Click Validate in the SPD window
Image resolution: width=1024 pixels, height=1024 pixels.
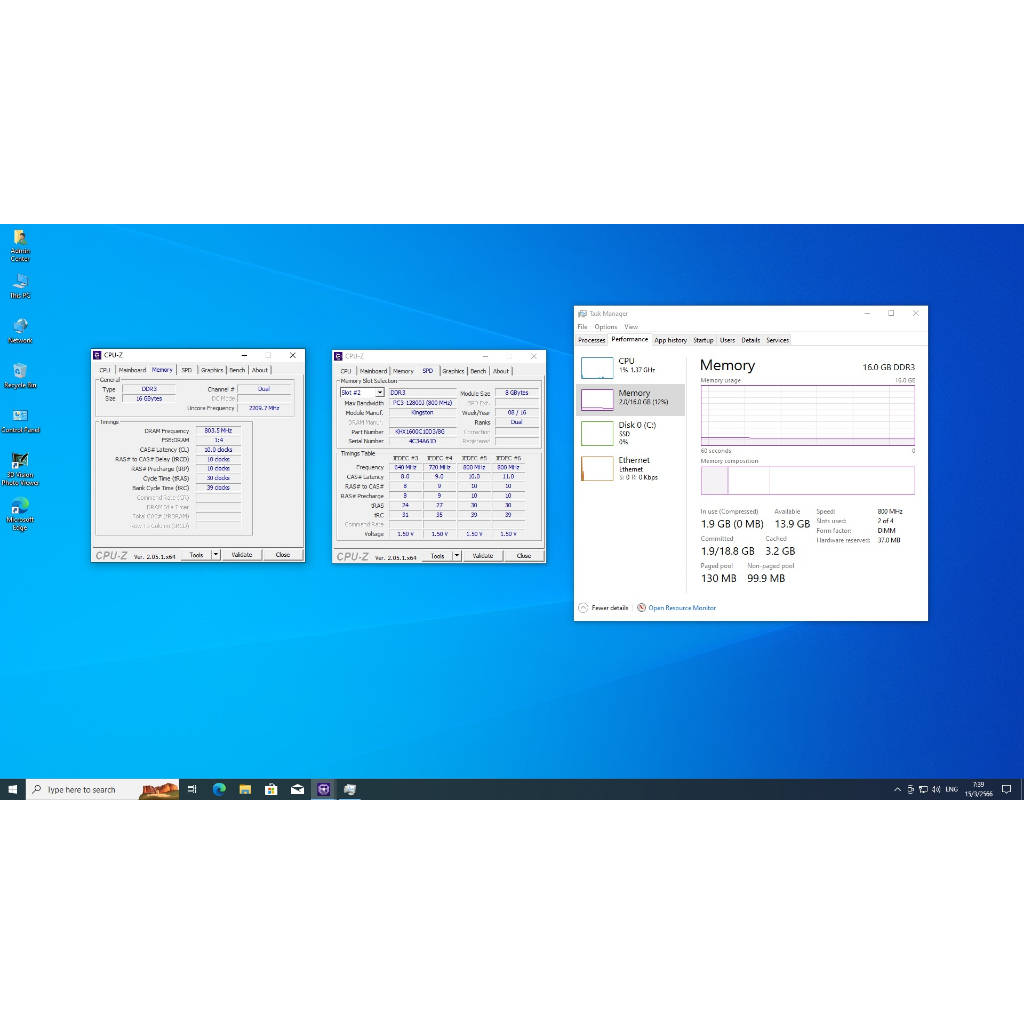pyautogui.click(x=482, y=556)
